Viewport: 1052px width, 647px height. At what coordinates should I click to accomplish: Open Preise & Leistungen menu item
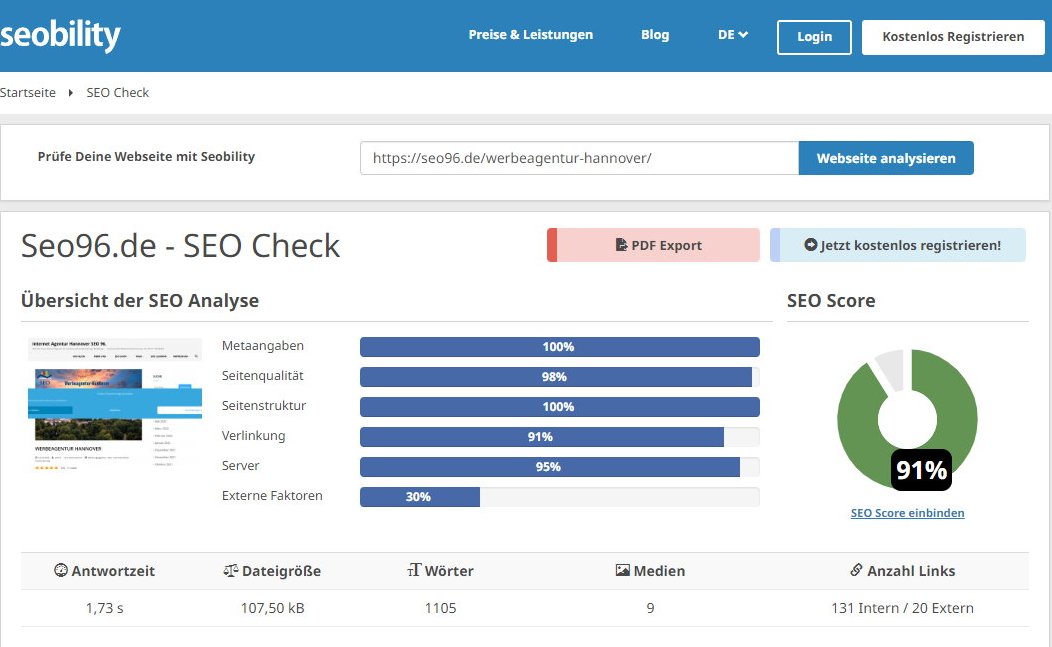coord(530,35)
